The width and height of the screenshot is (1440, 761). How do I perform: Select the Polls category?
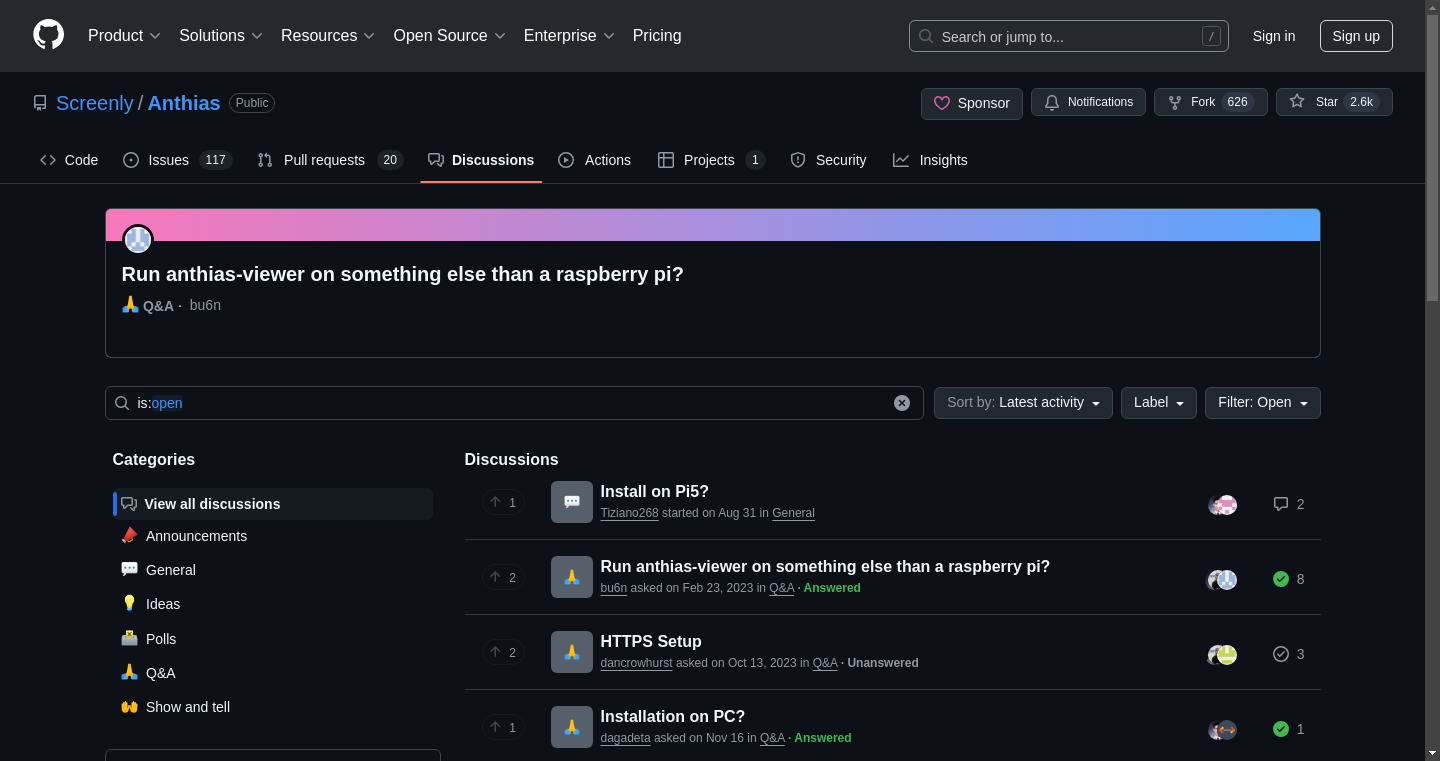pyautogui.click(x=273, y=639)
